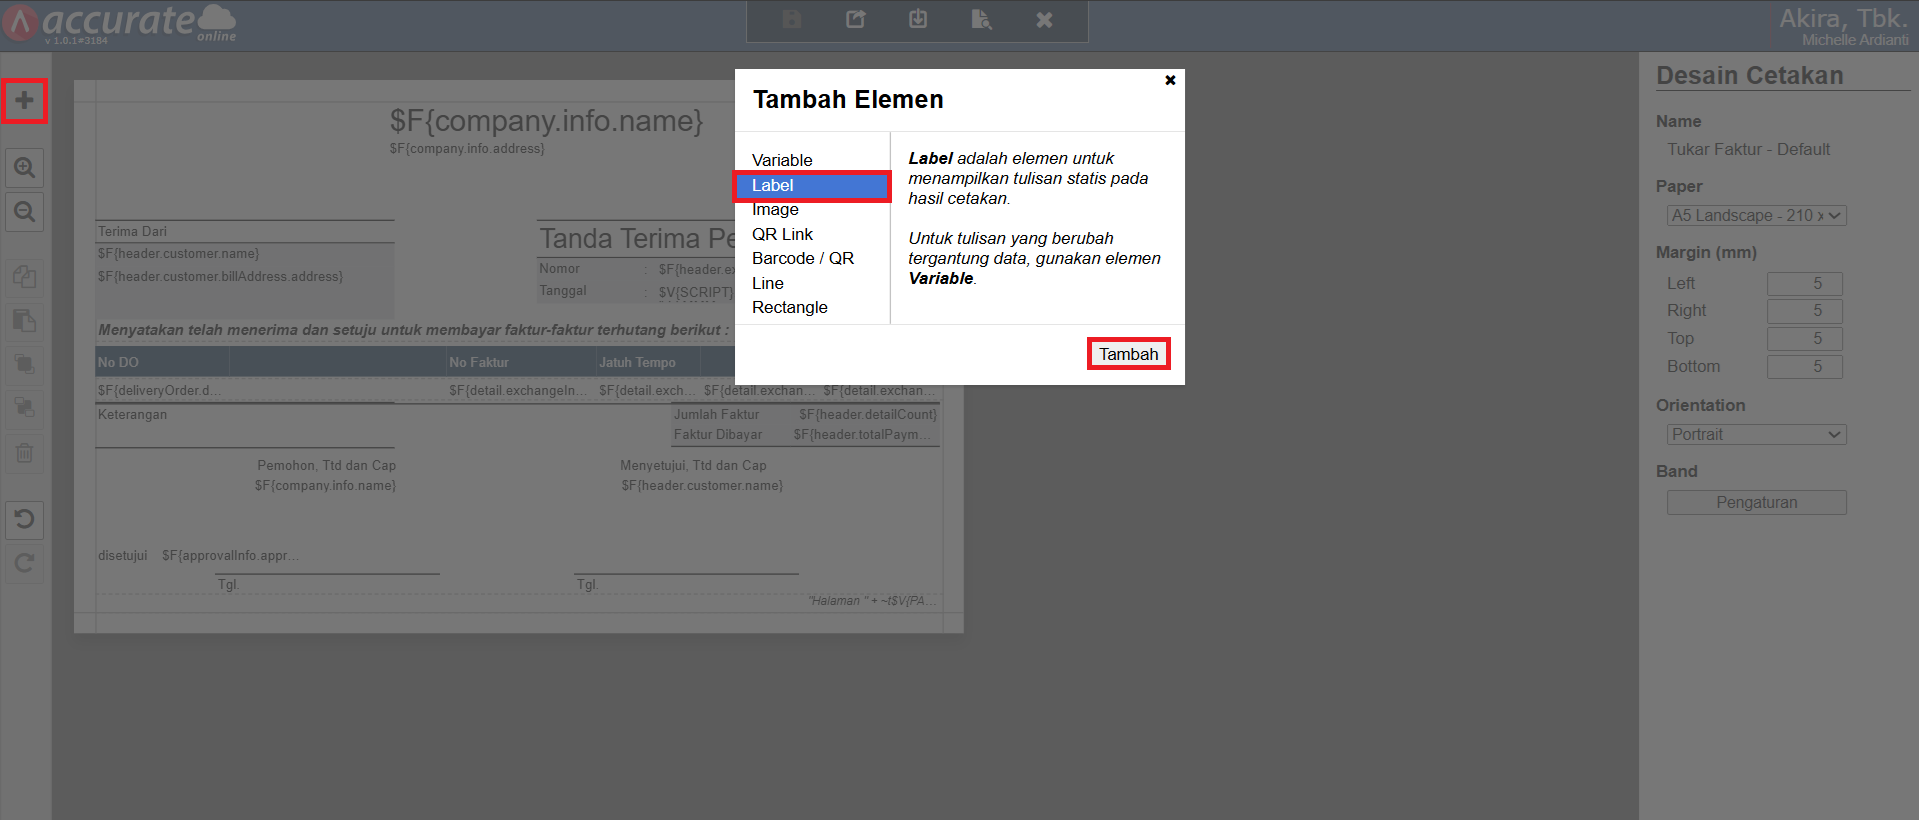This screenshot has width=1919, height=820.
Task: Choose QR Link element type
Action: pos(782,234)
